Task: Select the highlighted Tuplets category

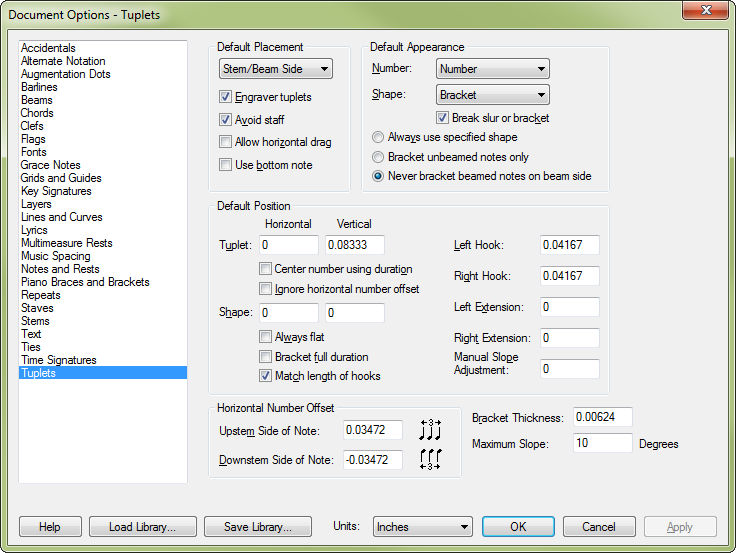Action: [x=103, y=373]
